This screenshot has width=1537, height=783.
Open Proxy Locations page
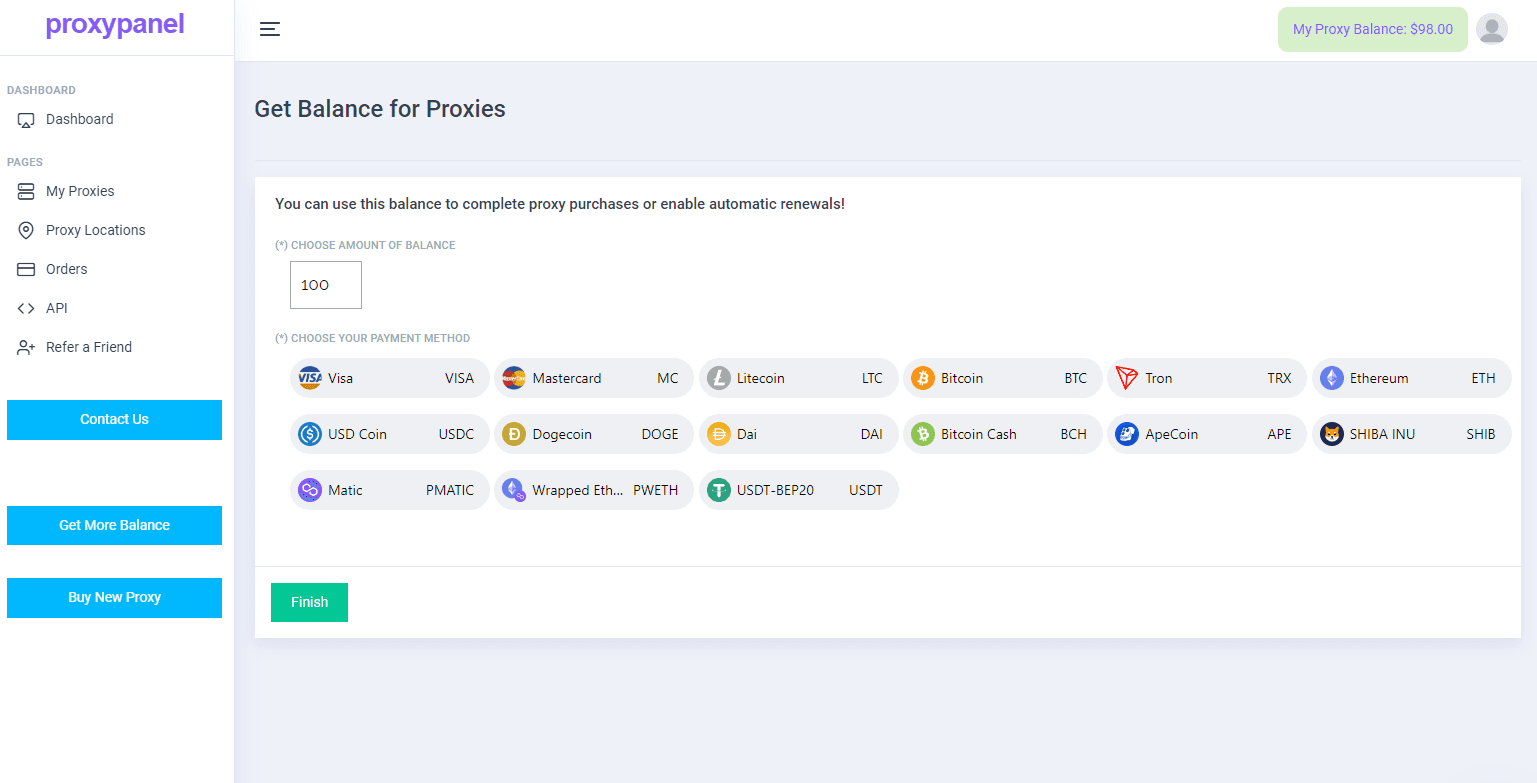click(95, 230)
